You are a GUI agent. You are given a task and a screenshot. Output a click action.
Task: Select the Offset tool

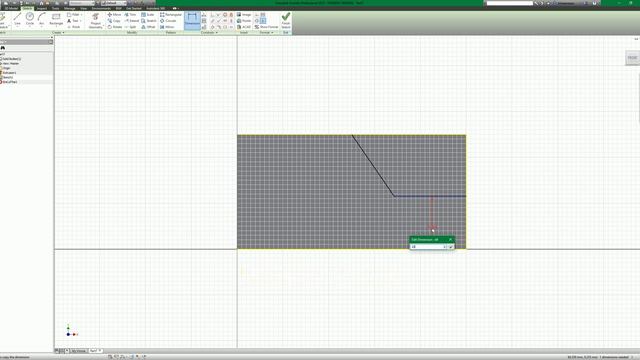(x=149, y=27)
